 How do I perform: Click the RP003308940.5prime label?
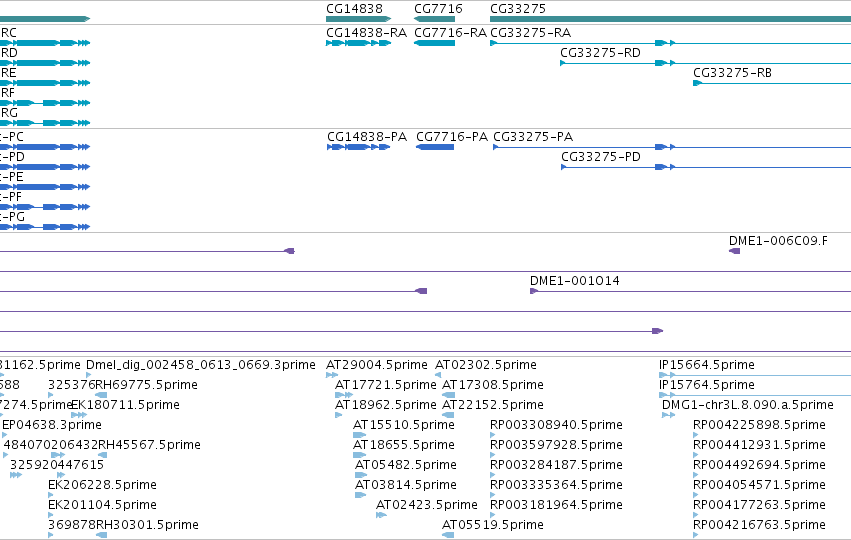(x=556, y=425)
